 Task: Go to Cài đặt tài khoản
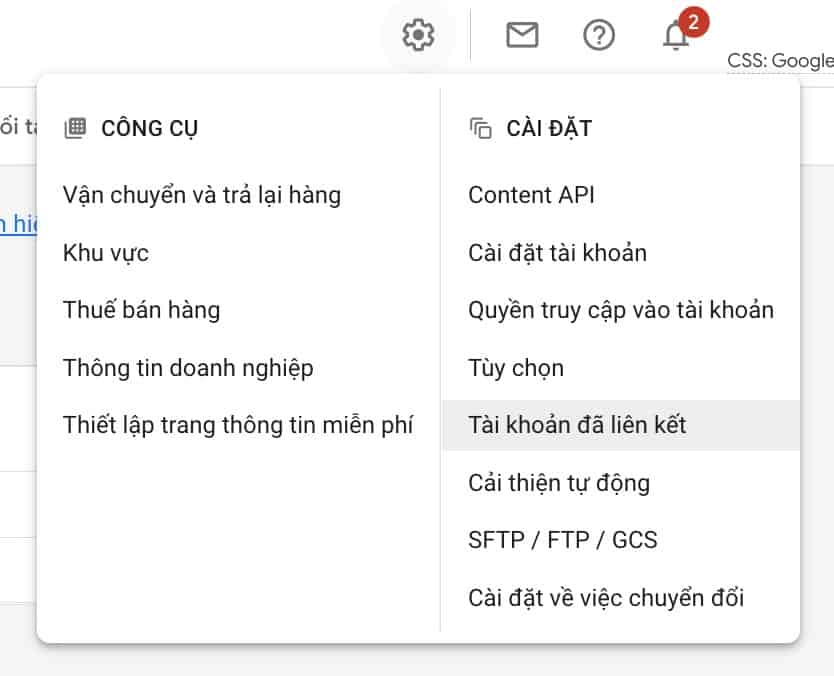pos(557,252)
